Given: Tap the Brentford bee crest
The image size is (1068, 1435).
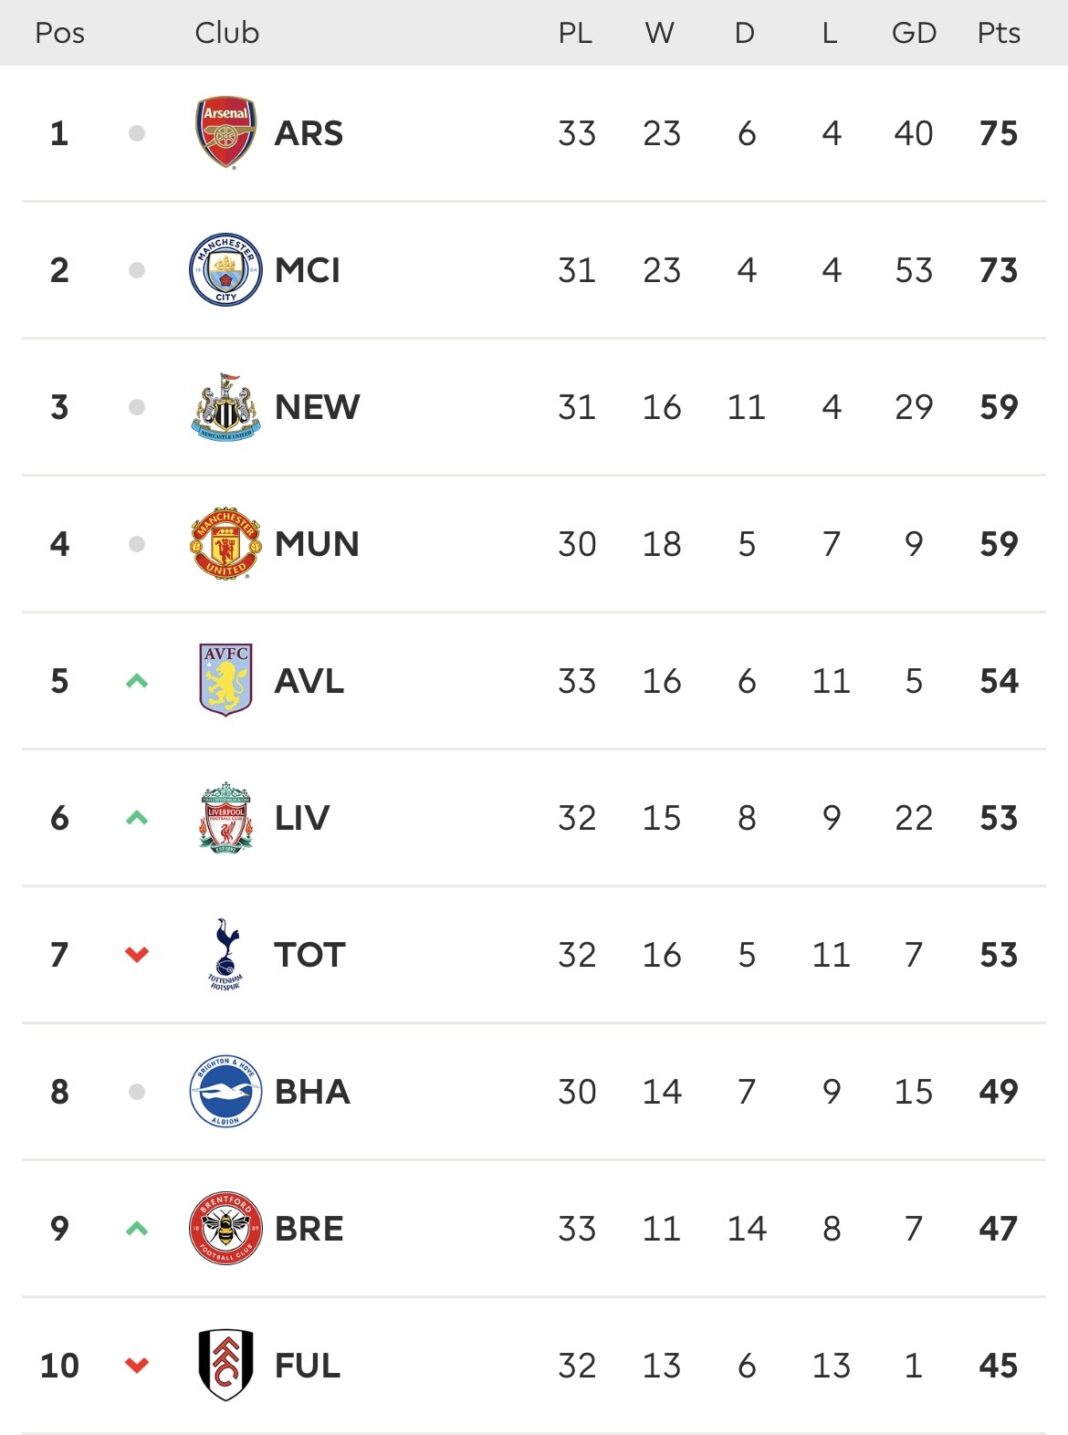Looking at the screenshot, I should point(226,1228).
